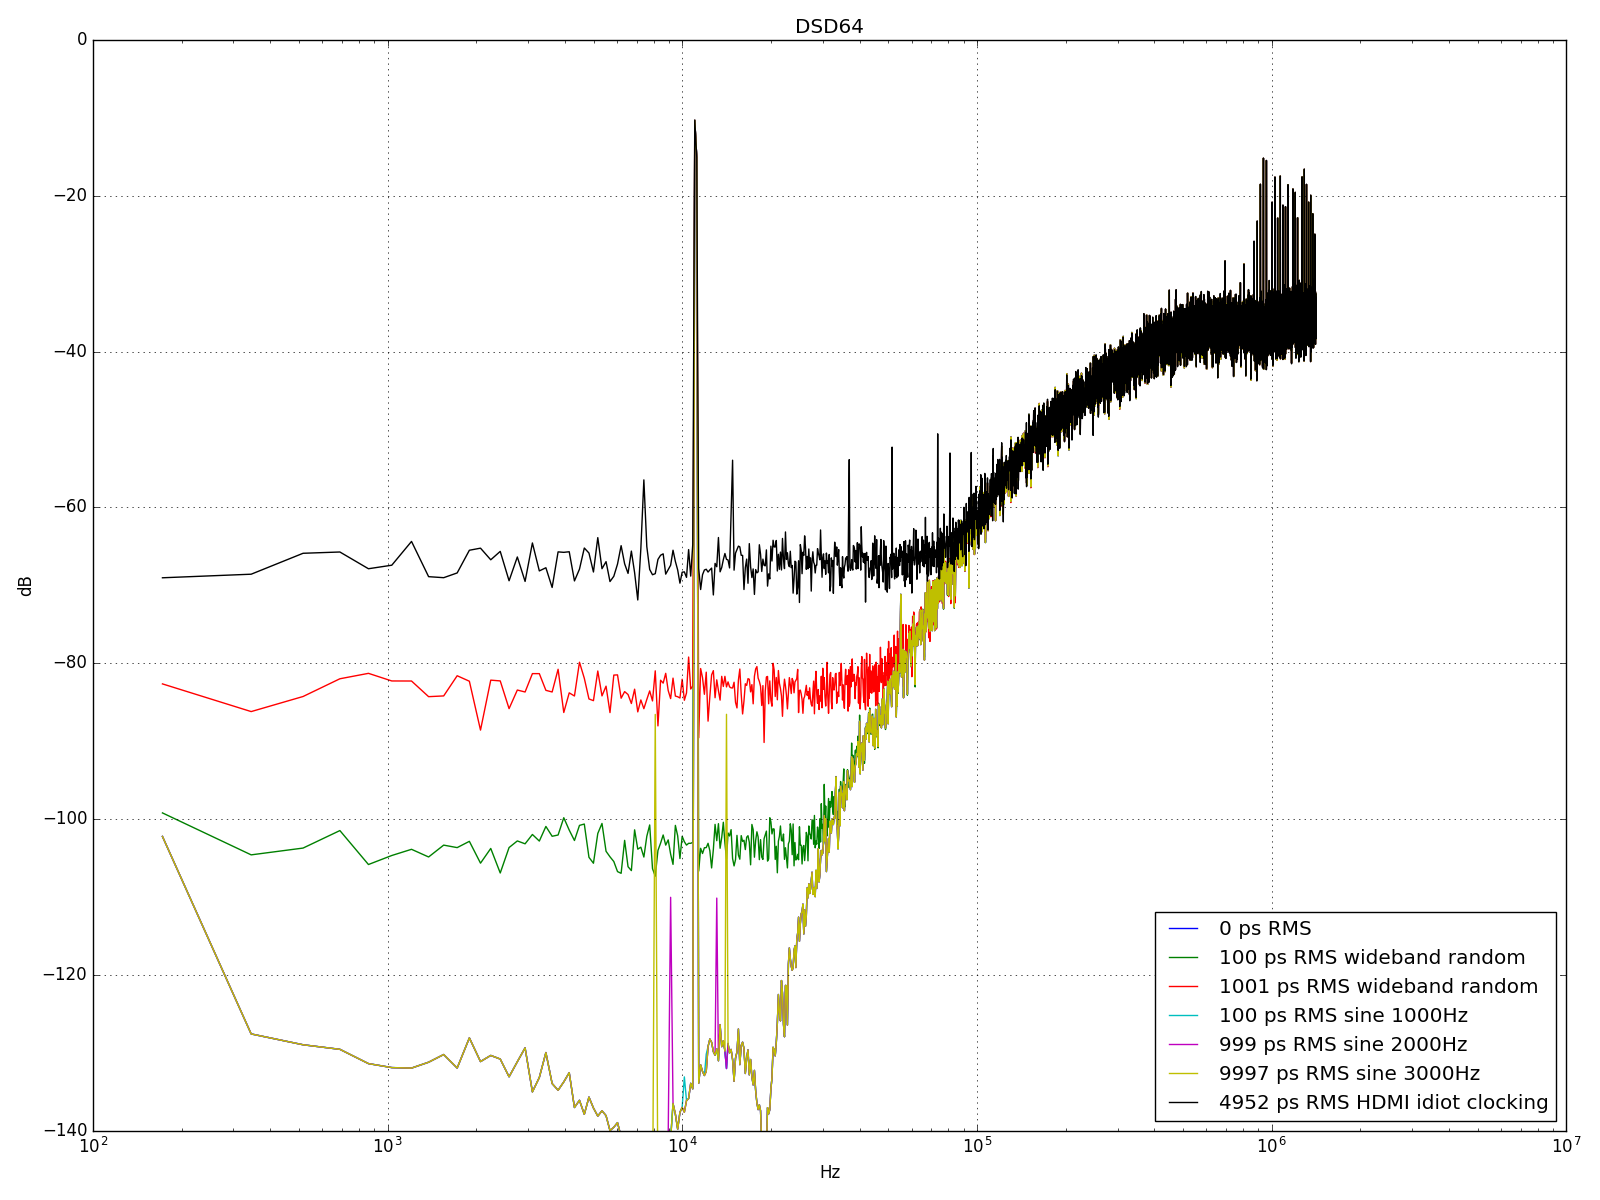Viewport: 1600px width, 1200px height.
Task: Click the x-axis tick label 10^3
Action: tap(388, 1146)
